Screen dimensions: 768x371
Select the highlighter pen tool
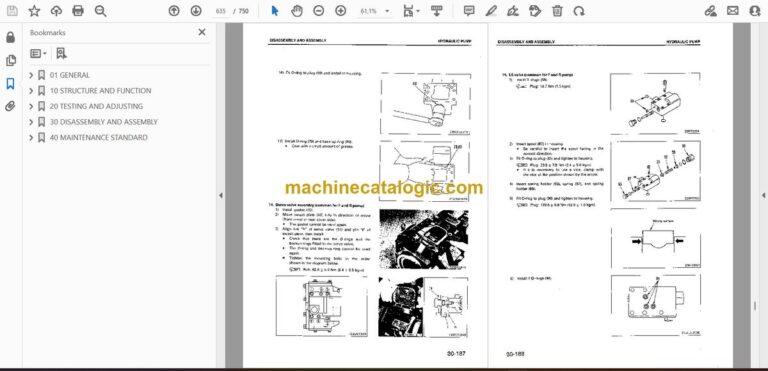pos(491,11)
